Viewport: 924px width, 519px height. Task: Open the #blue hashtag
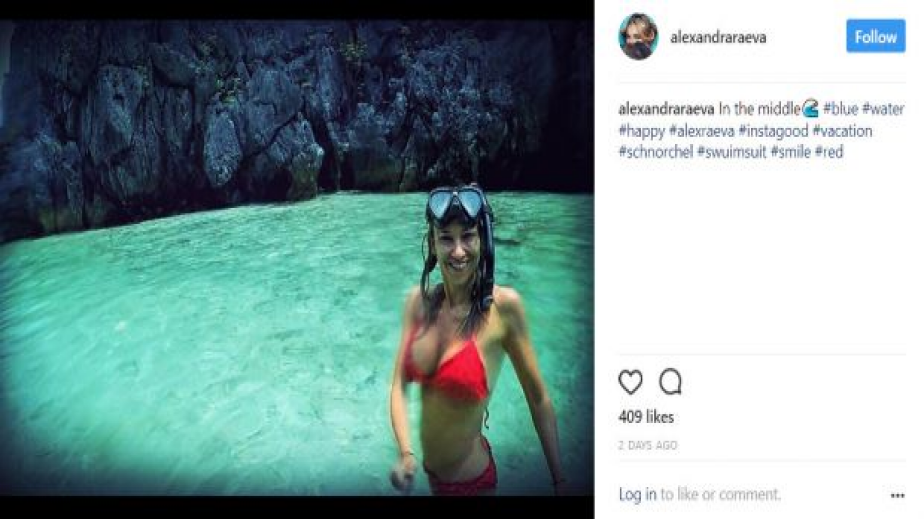[840, 109]
